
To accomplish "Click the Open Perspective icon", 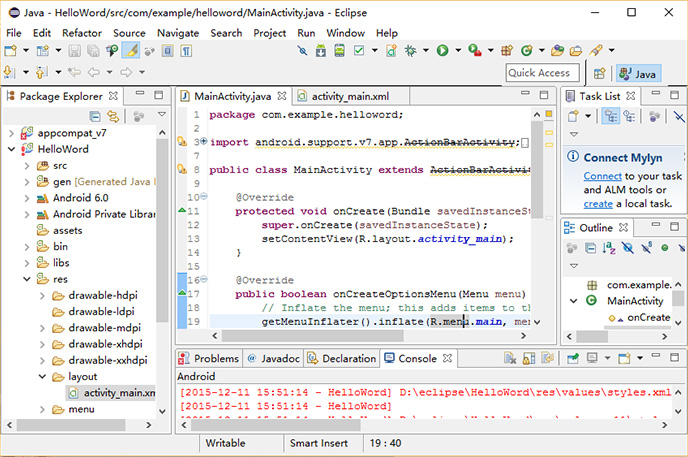I will 600,73.
